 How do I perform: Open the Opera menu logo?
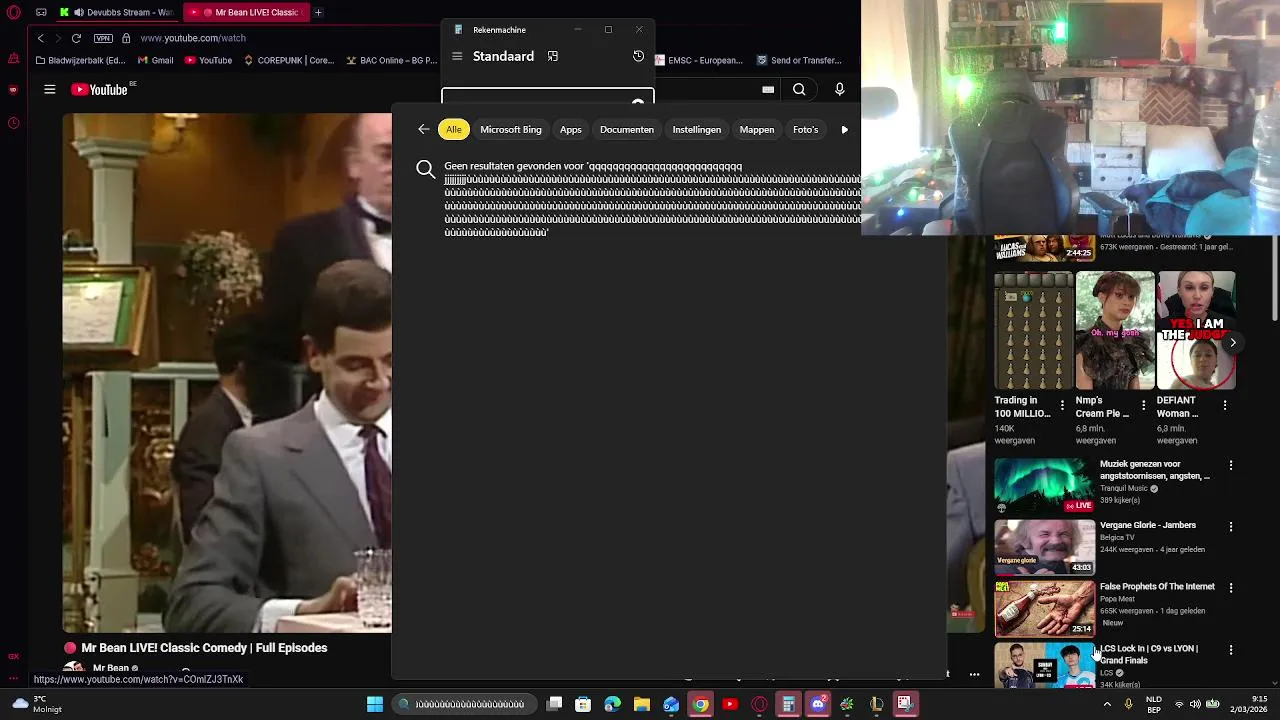click(x=13, y=12)
